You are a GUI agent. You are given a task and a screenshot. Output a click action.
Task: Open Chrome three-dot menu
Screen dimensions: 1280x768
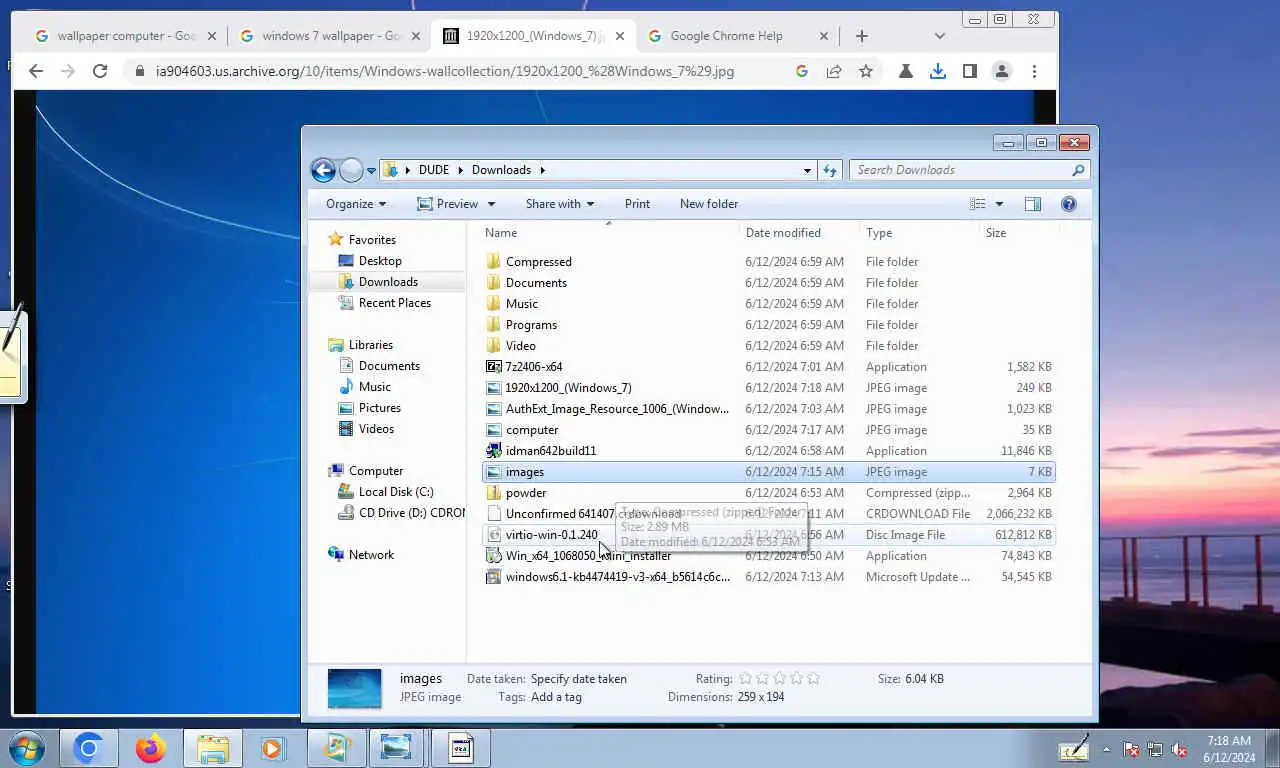[x=1034, y=71]
